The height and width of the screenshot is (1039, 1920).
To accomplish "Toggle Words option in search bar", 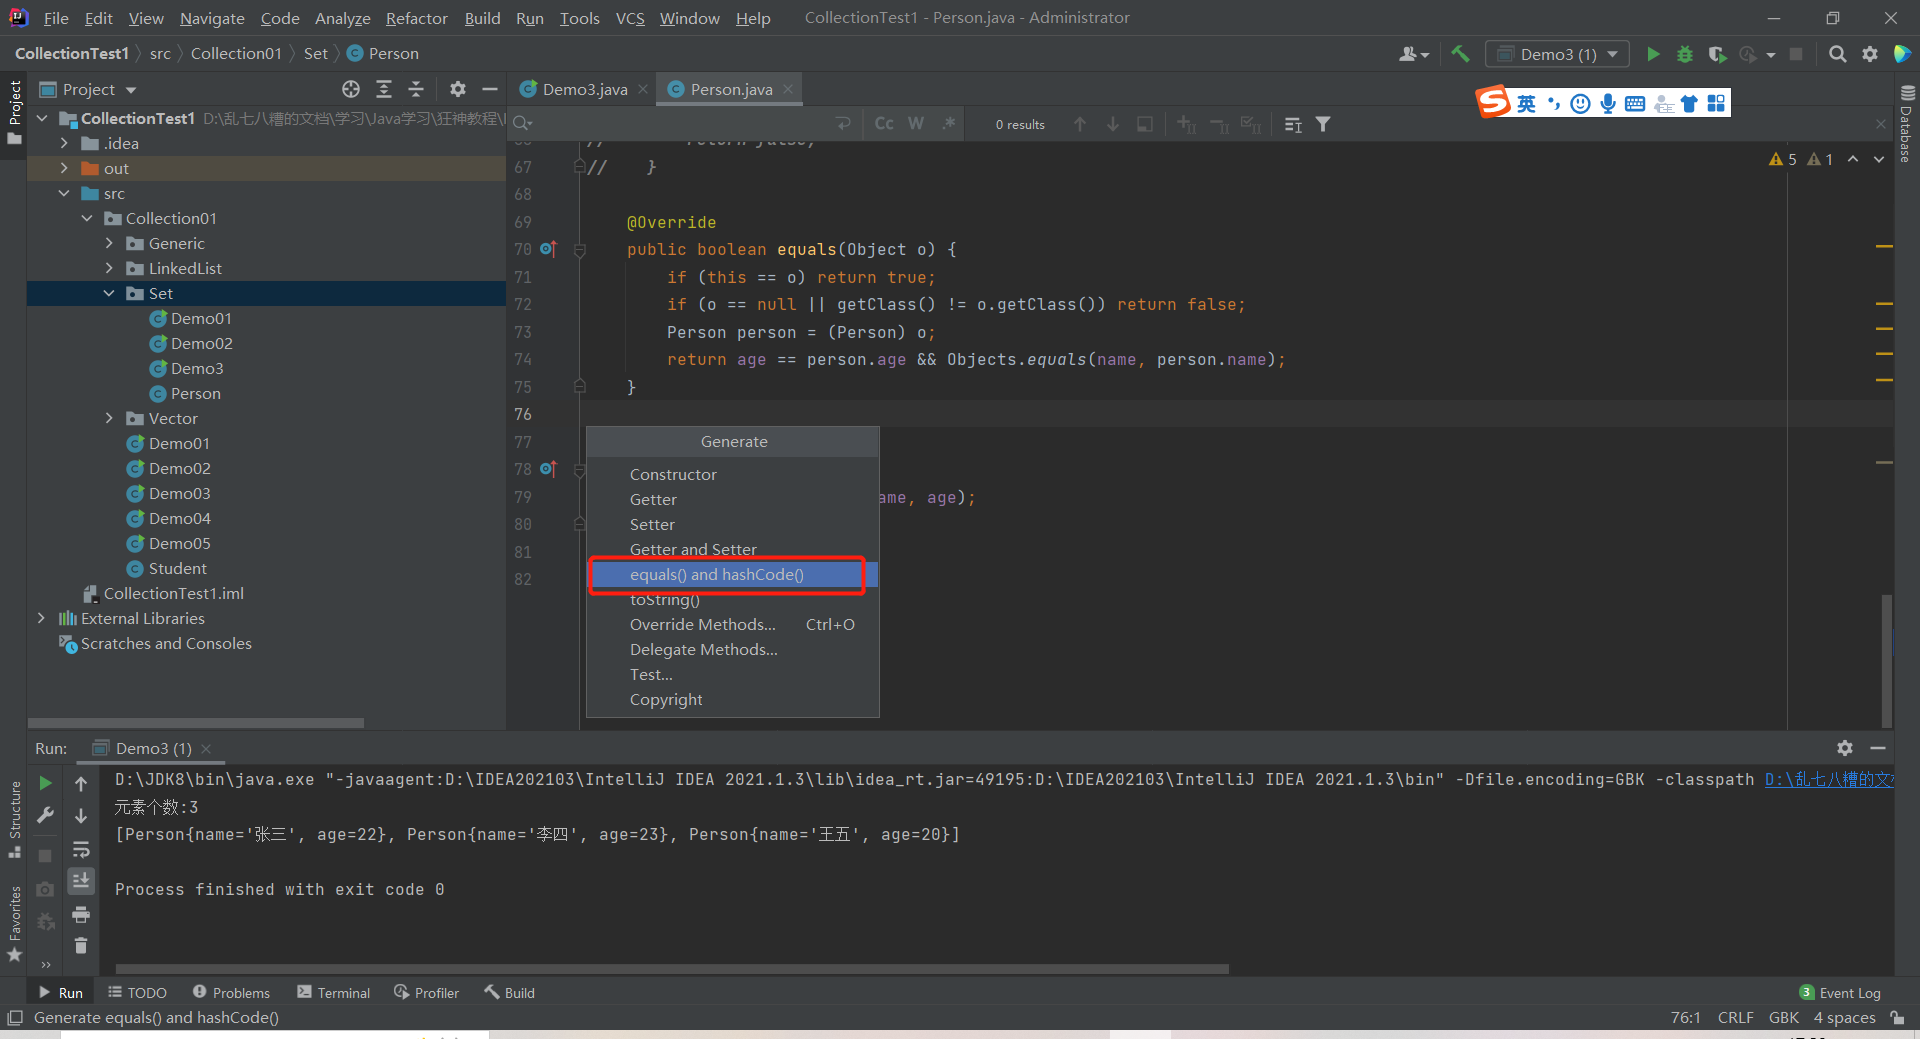I will 916,123.
